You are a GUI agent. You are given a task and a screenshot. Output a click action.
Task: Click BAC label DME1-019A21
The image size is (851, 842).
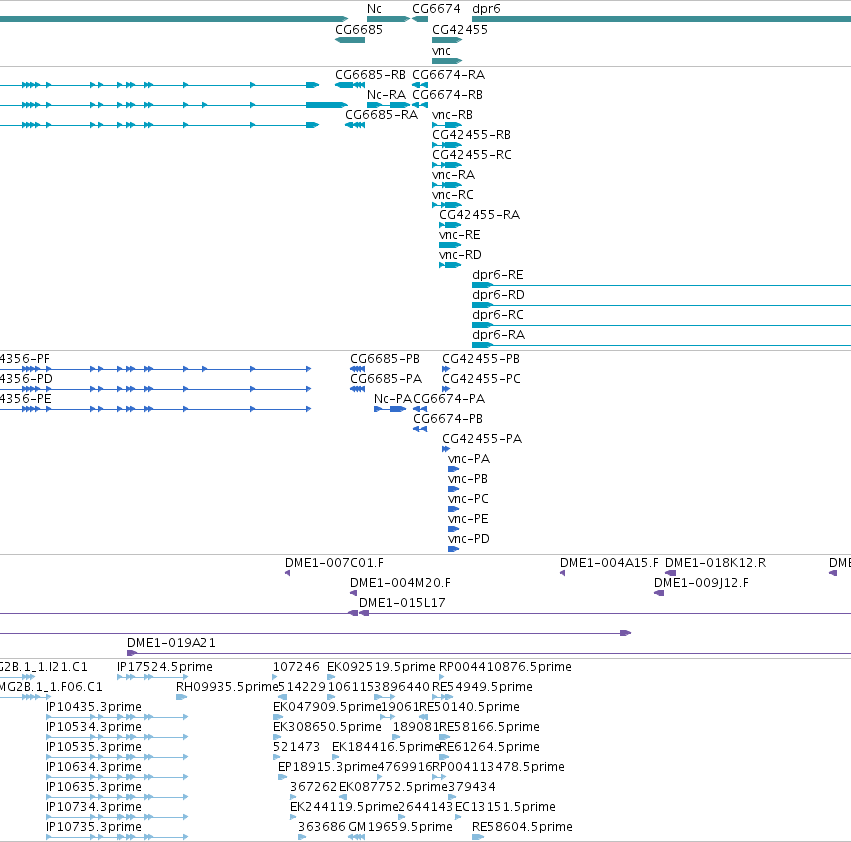coord(171,643)
